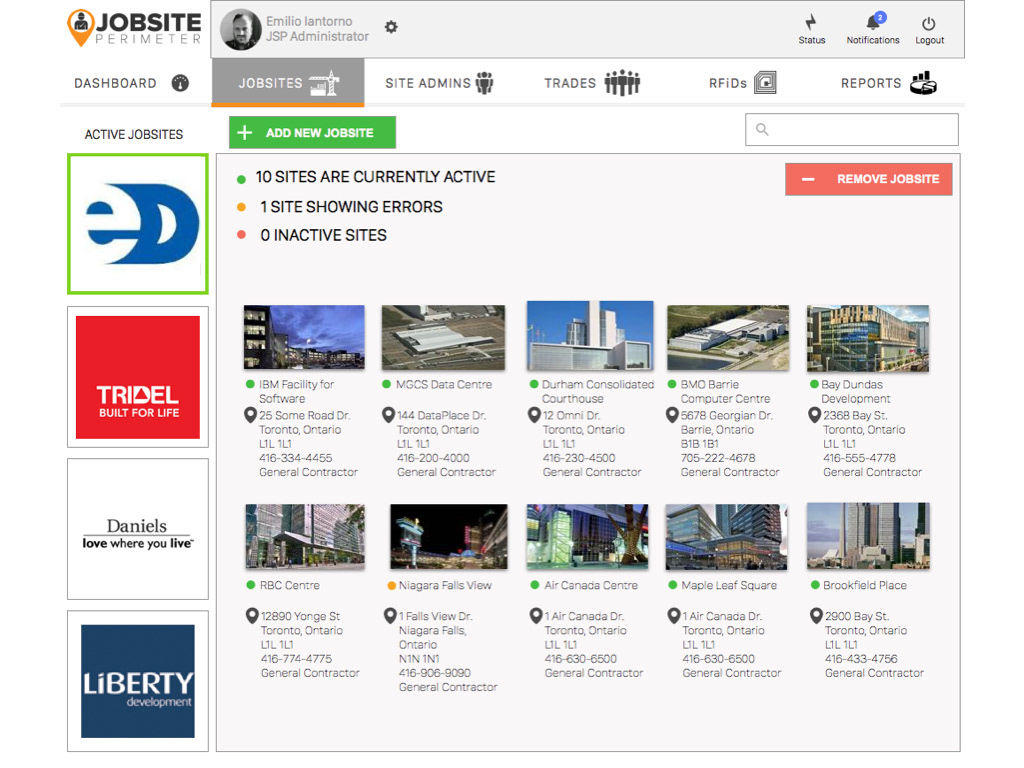The image size is (1024, 768).
Task: Open the IBM Facility building photo
Action: click(x=304, y=338)
